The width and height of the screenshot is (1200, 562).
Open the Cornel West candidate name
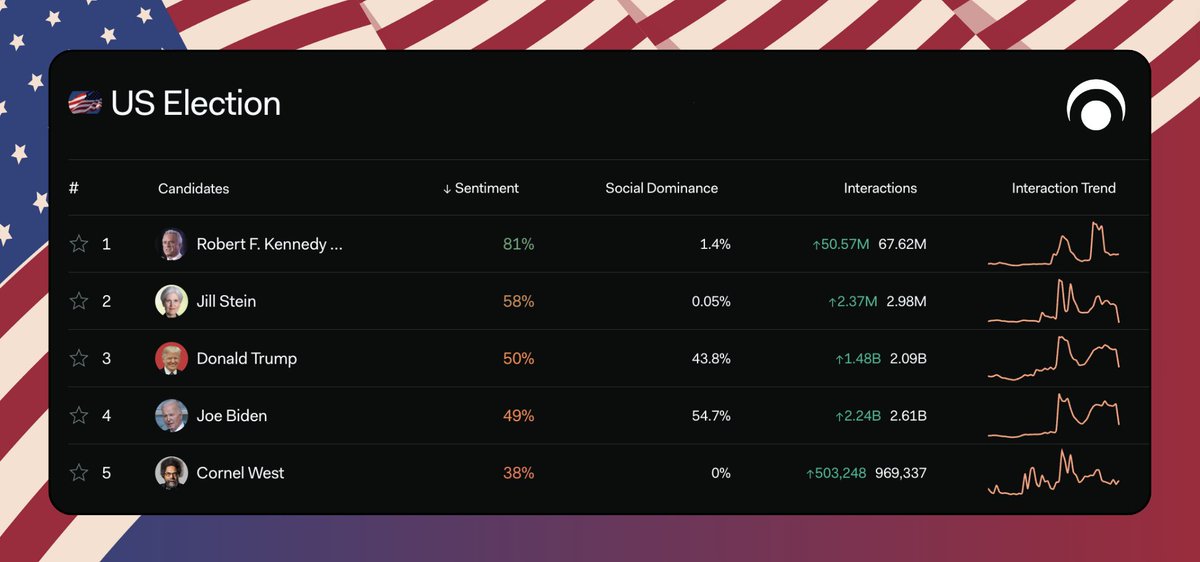240,472
